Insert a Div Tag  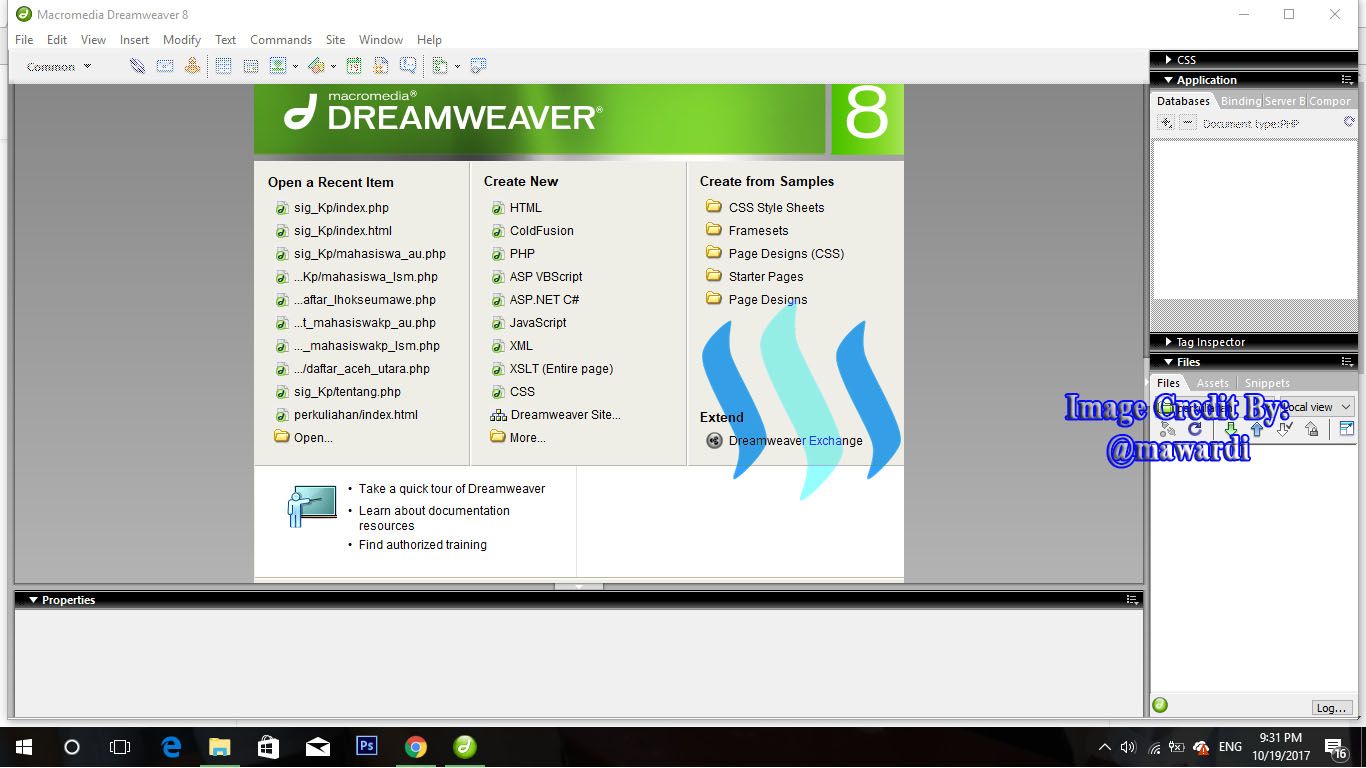tap(251, 66)
